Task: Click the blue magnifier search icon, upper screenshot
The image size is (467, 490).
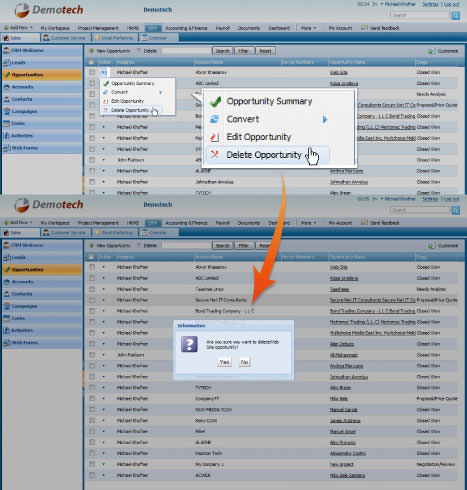Action: pyautogui.click(x=455, y=15)
